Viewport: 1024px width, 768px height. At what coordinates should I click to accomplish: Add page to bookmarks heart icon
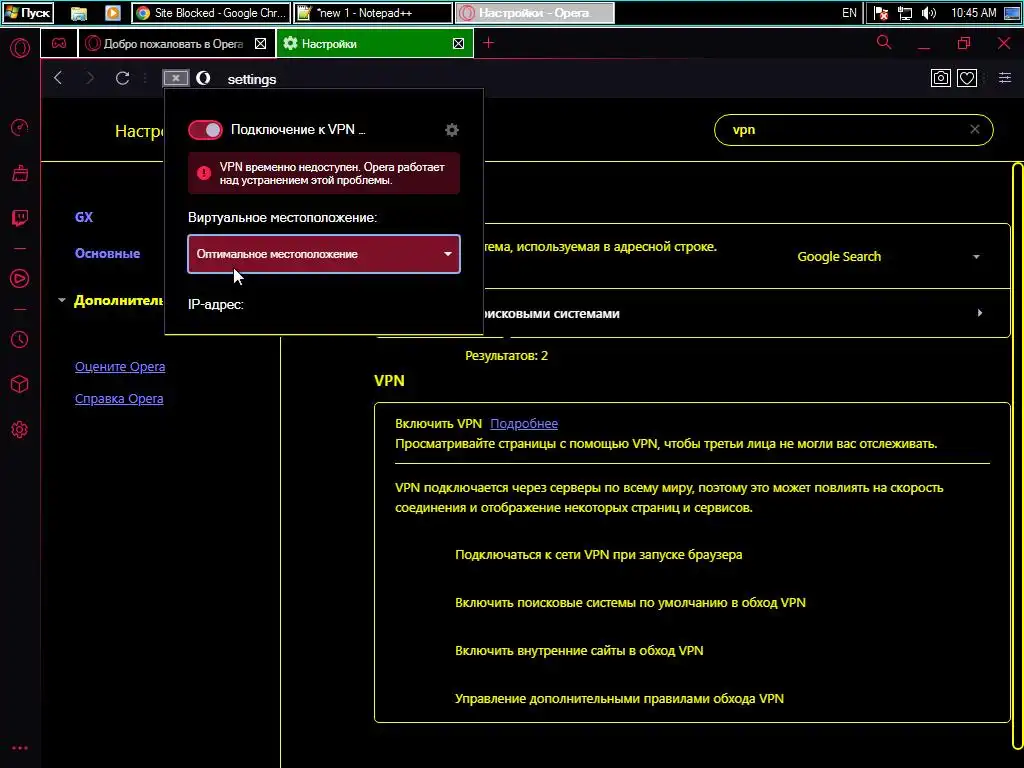click(x=967, y=78)
